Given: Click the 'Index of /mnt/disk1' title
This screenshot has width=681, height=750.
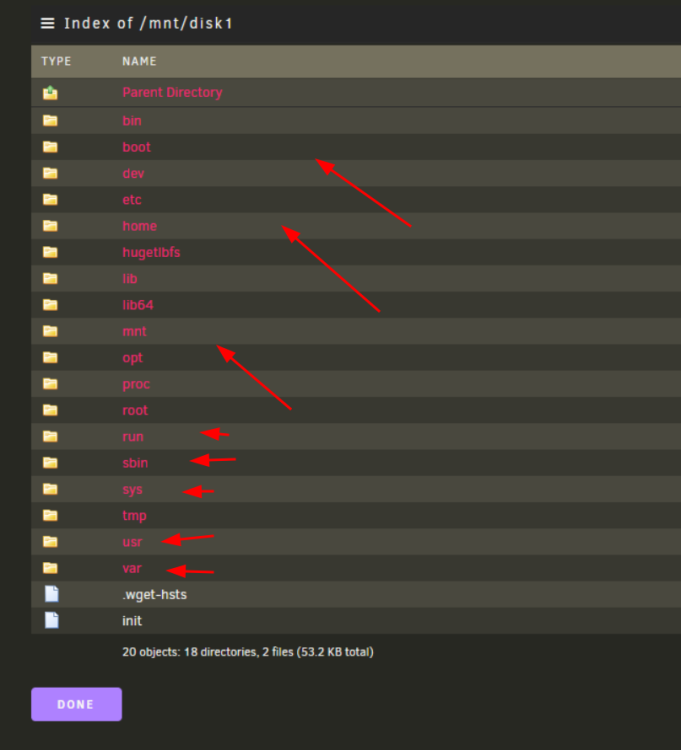Looking at the screenshot, I should [148, 23].
